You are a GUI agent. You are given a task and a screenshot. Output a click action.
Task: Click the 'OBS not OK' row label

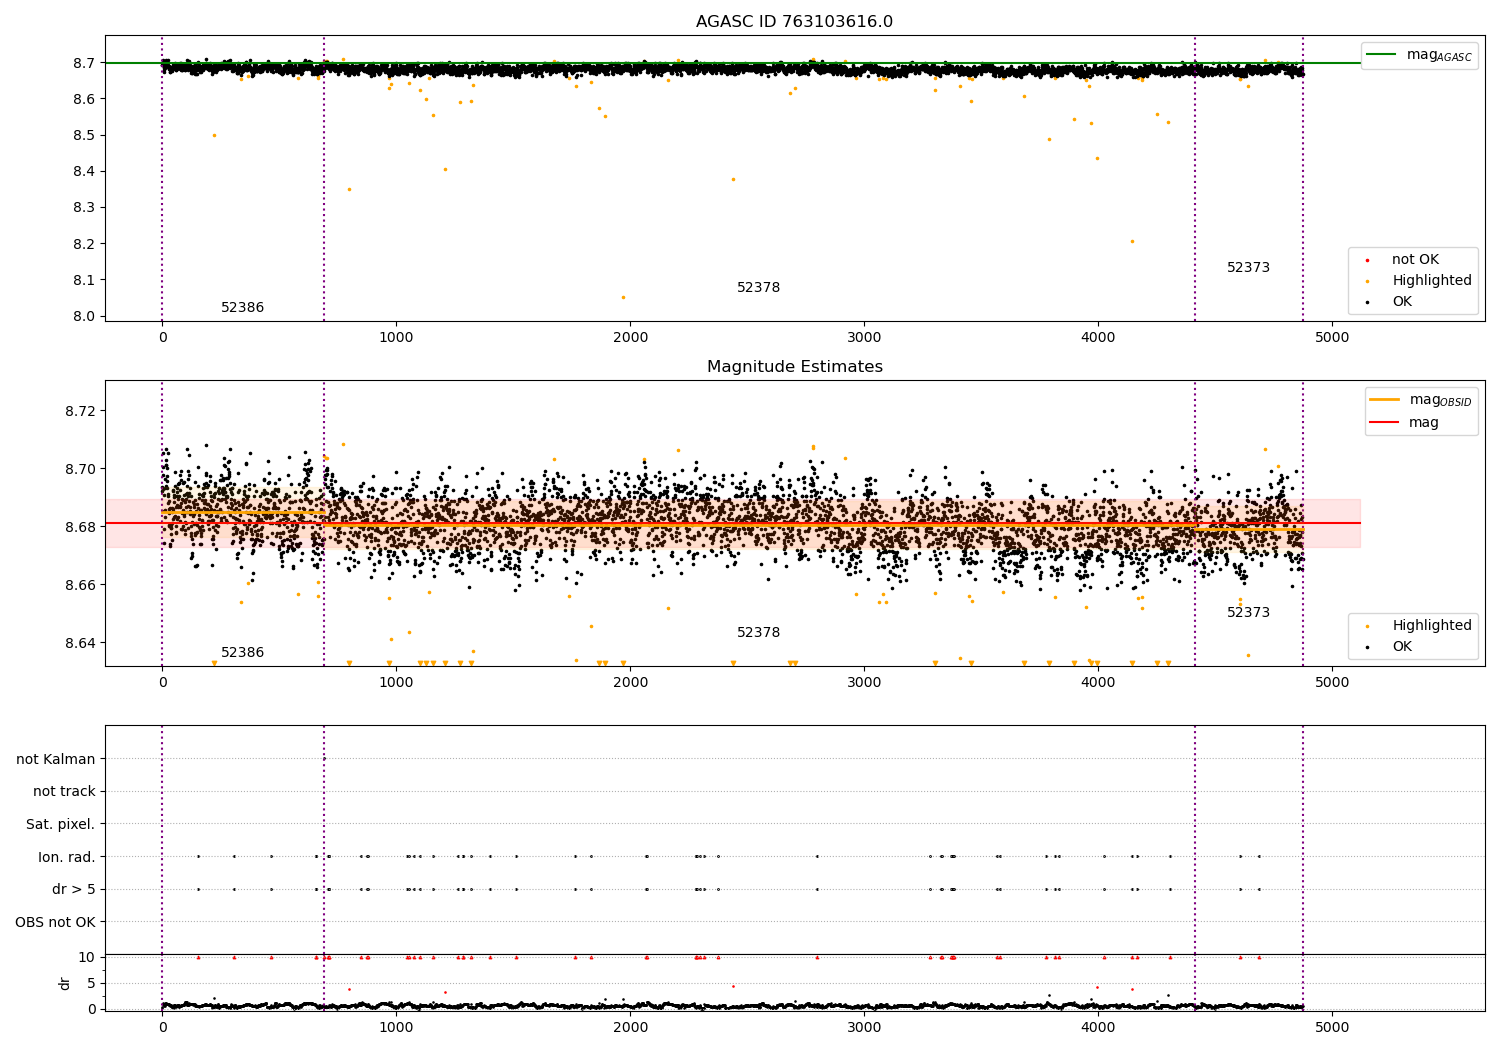(x=56, y=922)
